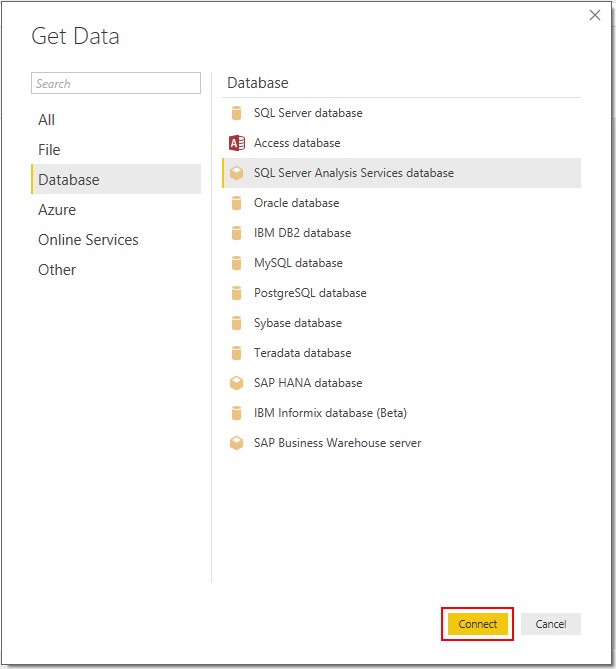
Task: Click the MySQL database cylinder icon
Action: tap(236, 263)
